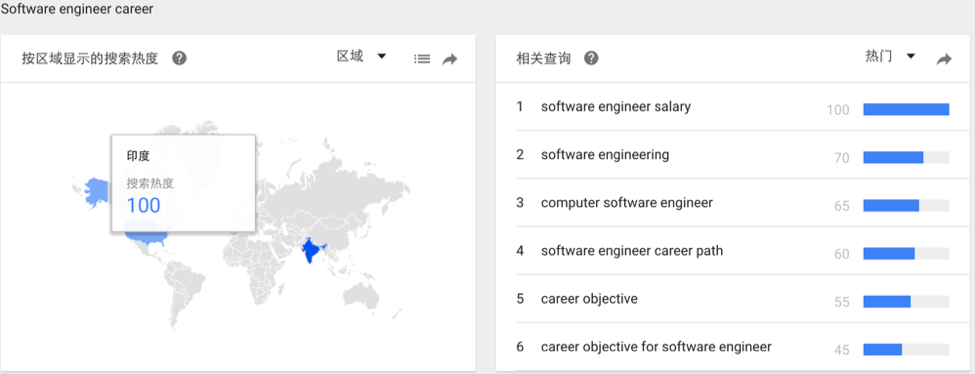Click the blue bar for score 100
This screenshot has height=374, width=975.
coord(906,110)
